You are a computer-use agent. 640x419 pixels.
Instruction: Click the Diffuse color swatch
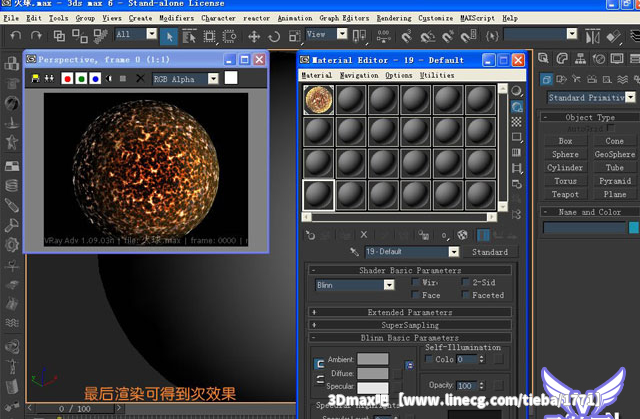coord(373,373)
